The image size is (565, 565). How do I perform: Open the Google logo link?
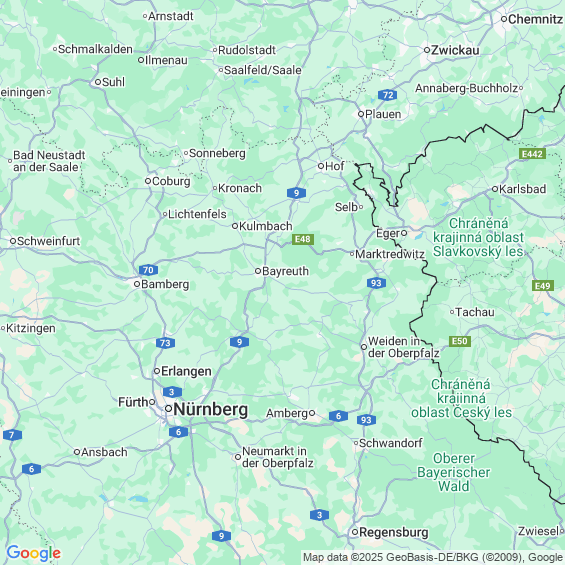(34, 553)
